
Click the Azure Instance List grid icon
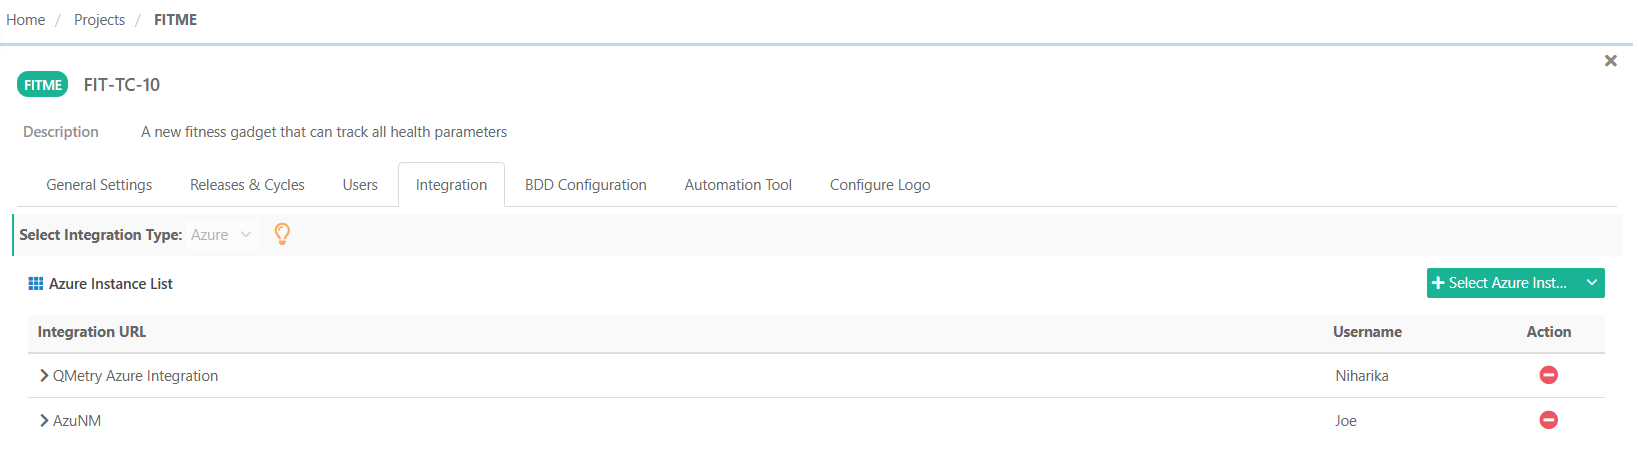36,284
